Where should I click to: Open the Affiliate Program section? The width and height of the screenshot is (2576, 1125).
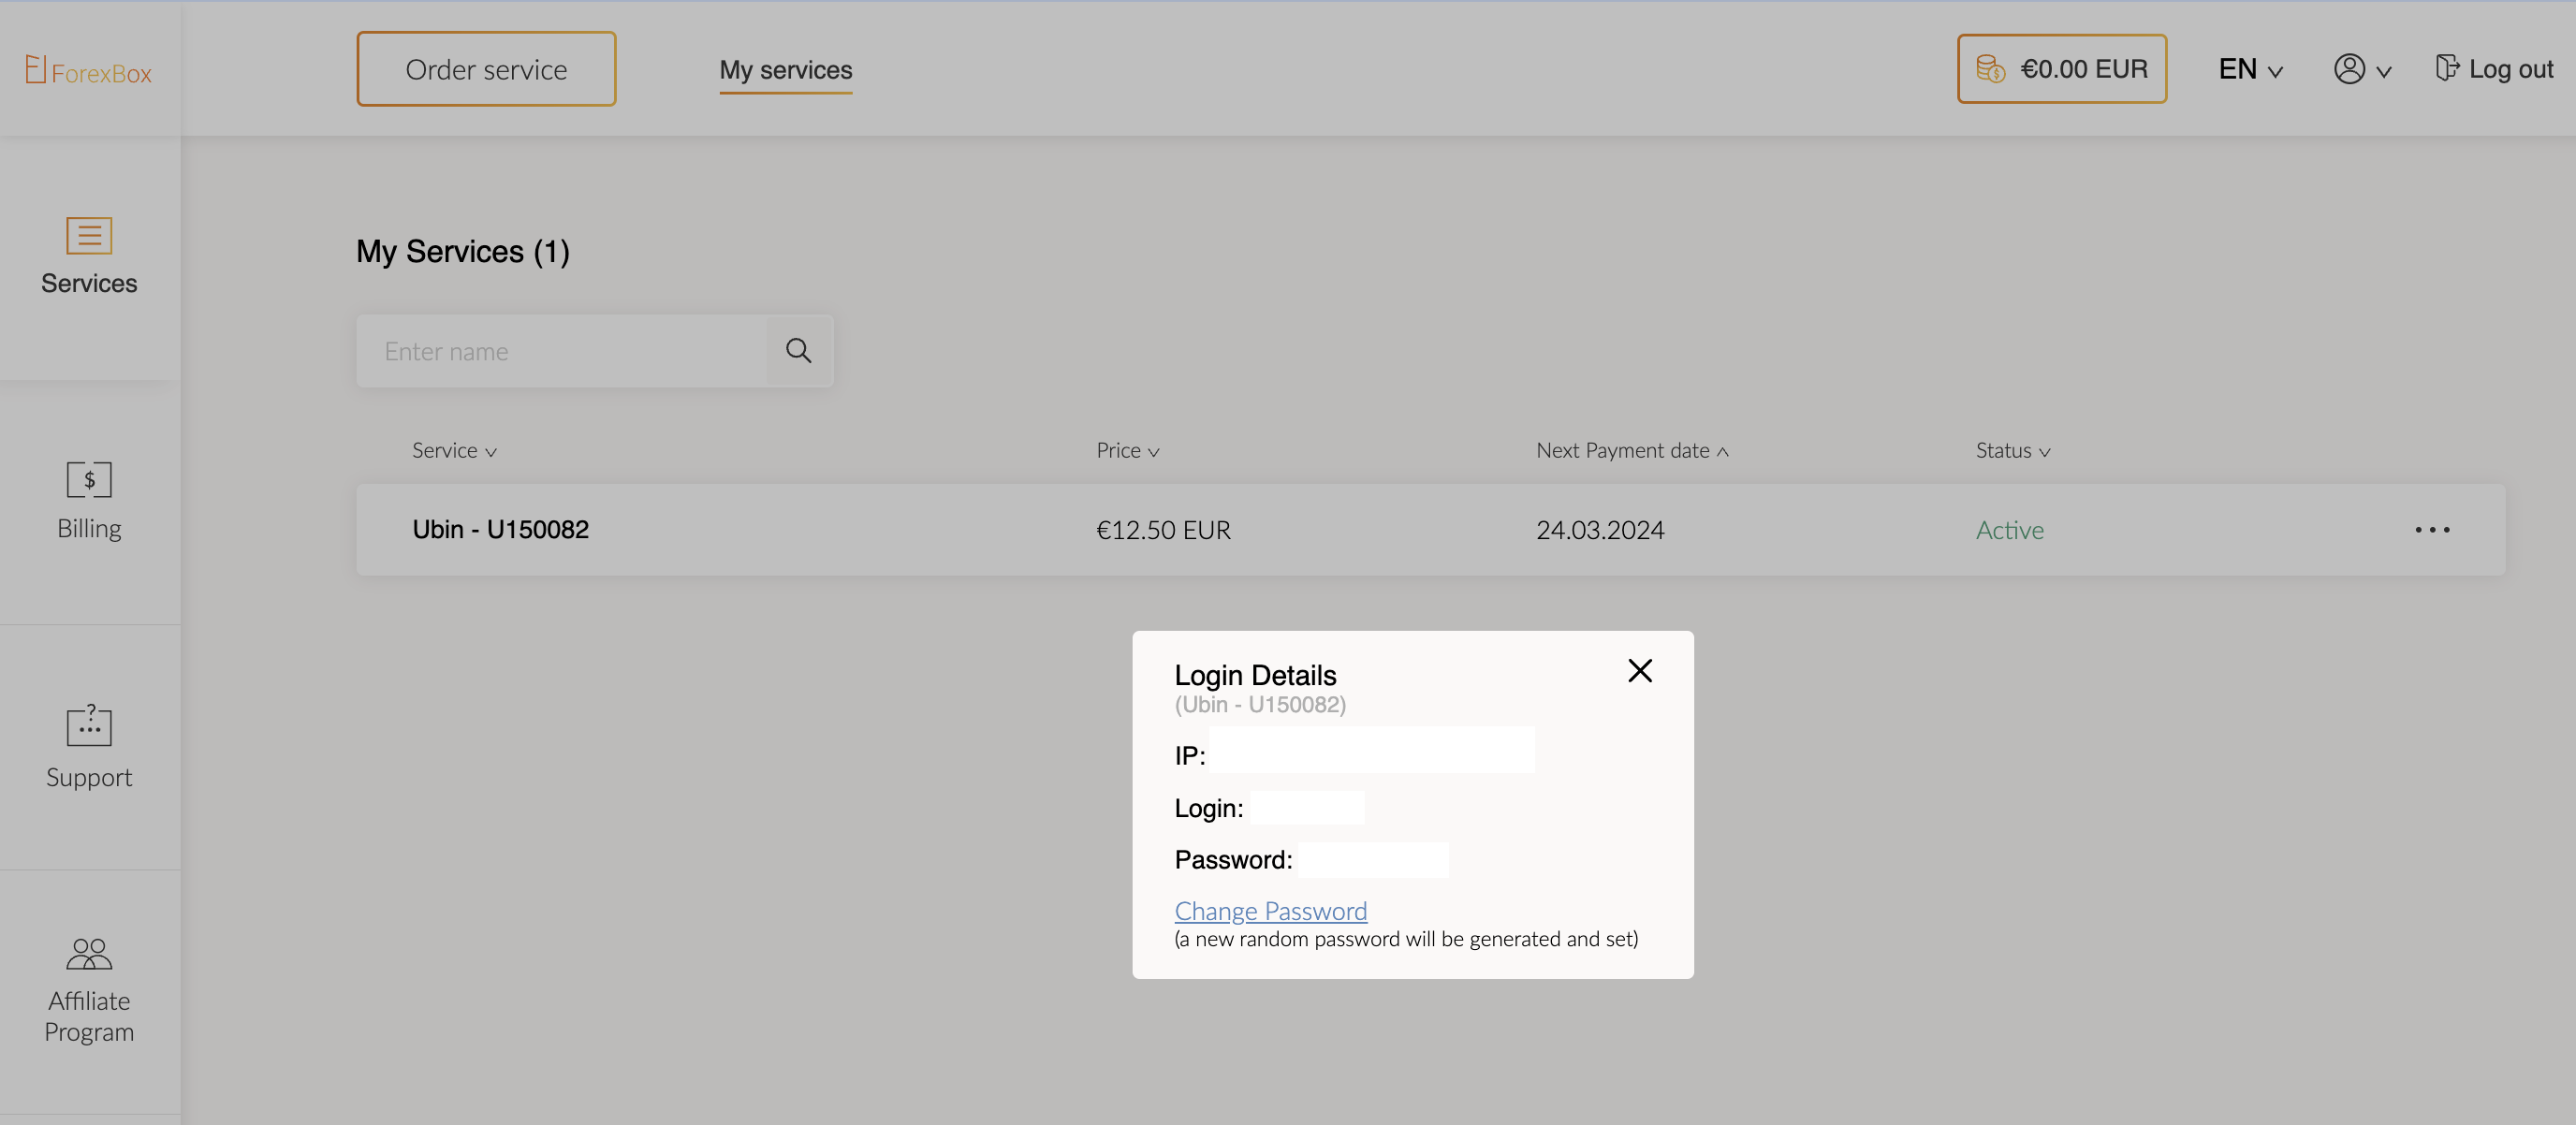89,990
